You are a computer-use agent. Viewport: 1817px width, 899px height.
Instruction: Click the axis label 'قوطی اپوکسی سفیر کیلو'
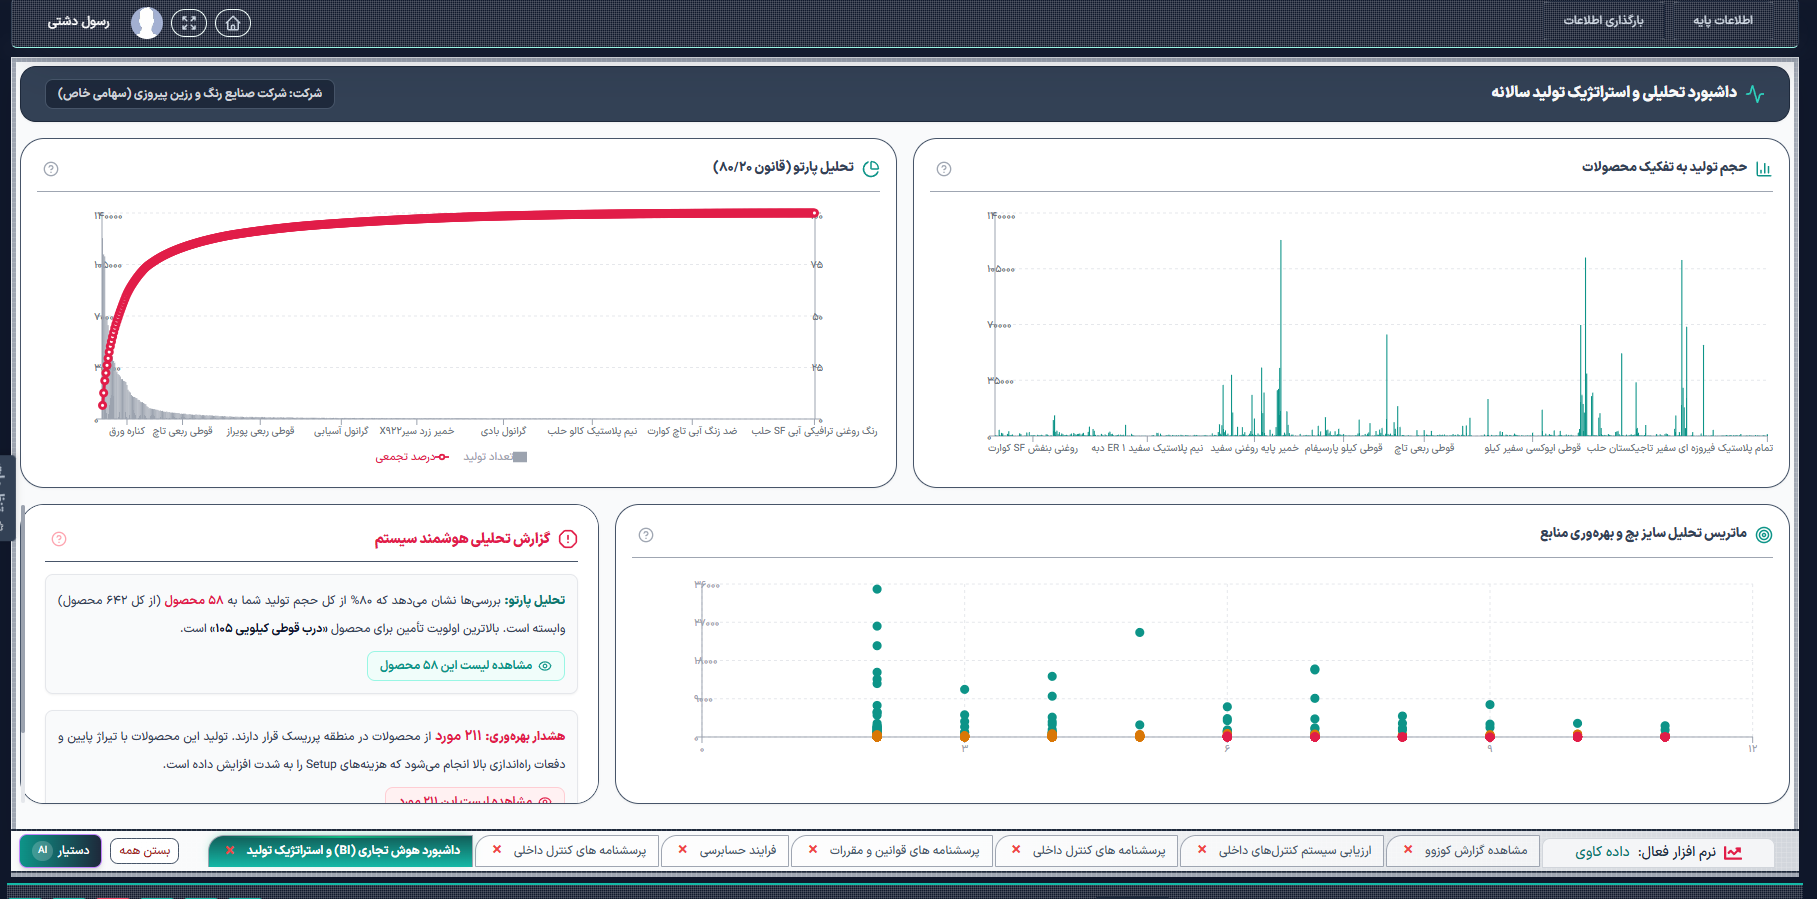1532,448
